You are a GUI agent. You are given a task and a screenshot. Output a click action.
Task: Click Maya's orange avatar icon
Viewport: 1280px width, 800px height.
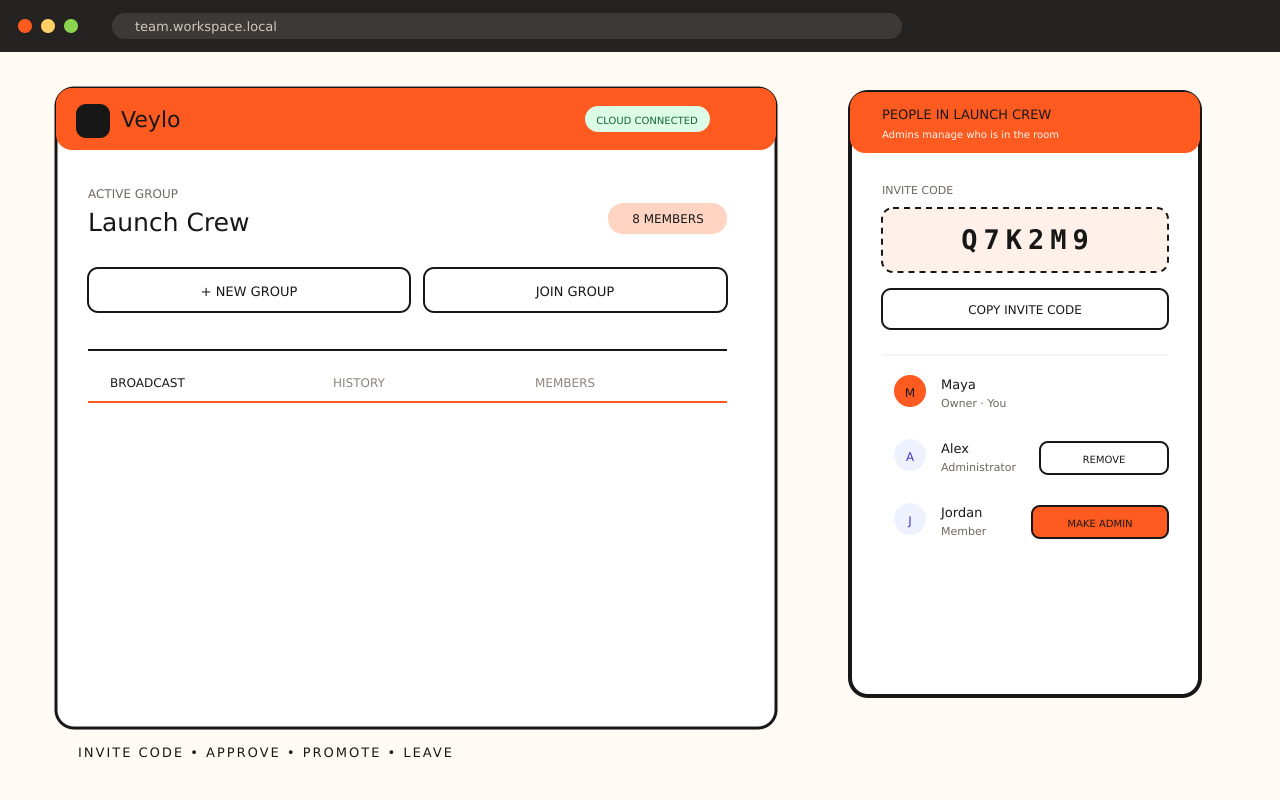910,391
